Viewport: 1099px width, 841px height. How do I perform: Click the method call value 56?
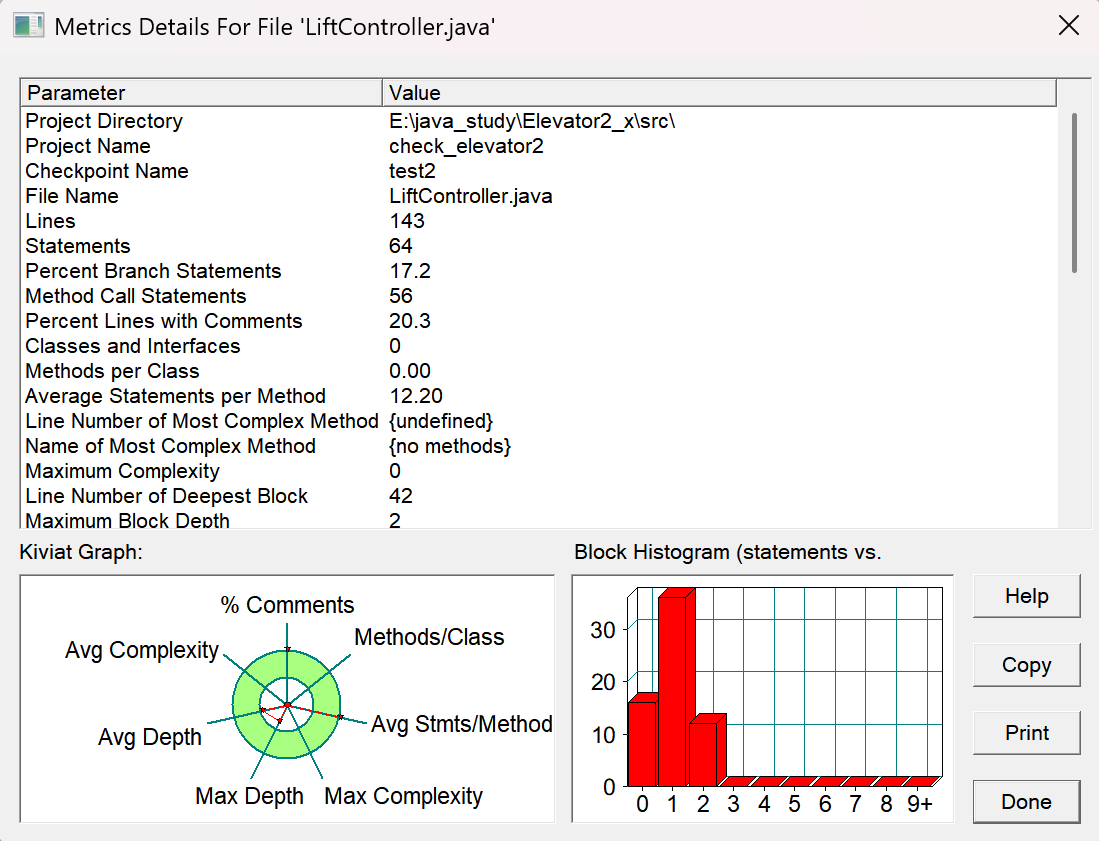(400, 296)
